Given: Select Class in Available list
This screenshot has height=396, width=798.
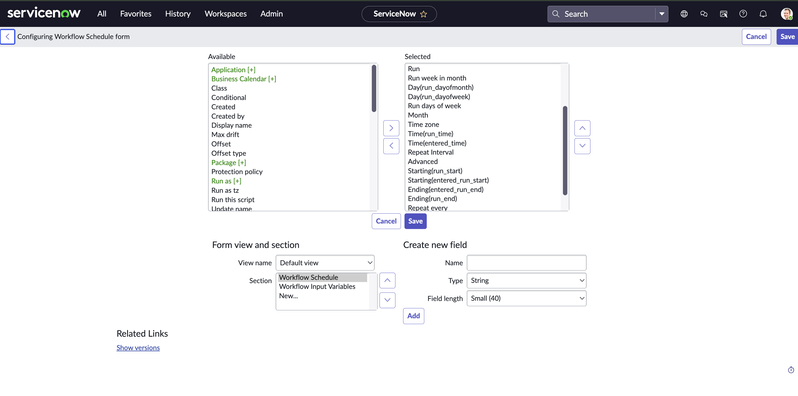Looking at the screenshot, I should tap(219, 88).
